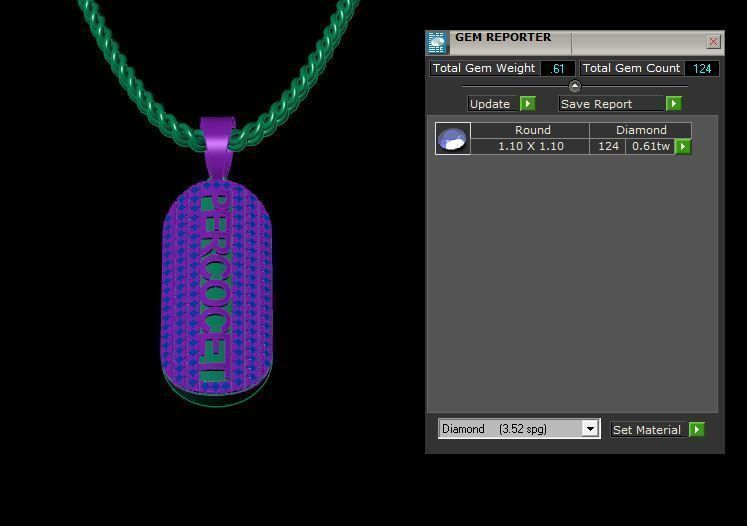Click the green arrow beside 0.61tw

point(683,146)
